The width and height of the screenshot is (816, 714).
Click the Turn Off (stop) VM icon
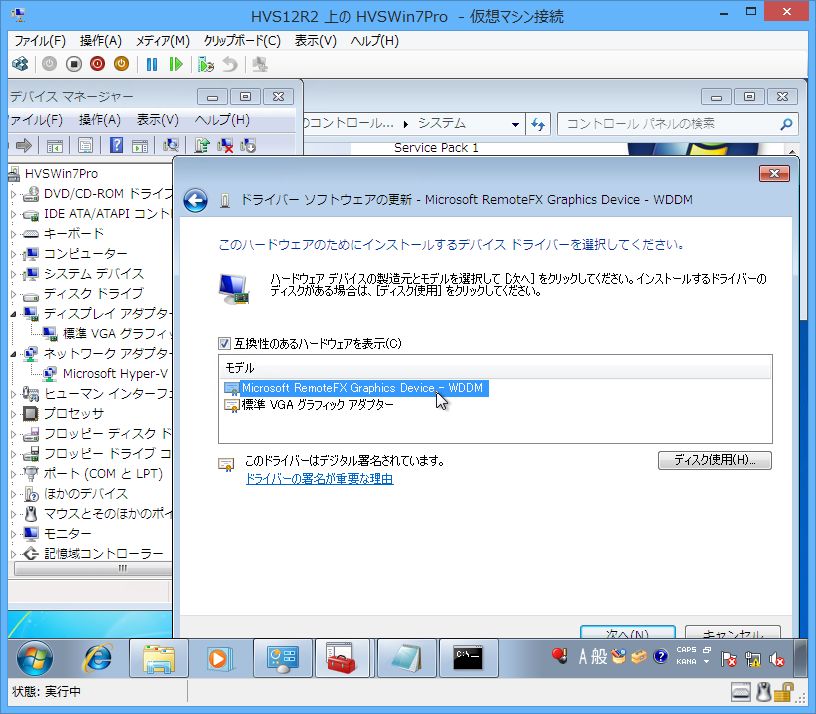[74, 65]
